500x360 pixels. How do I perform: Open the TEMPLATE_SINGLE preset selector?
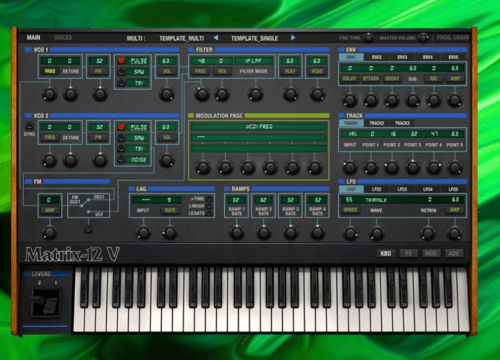[255, 38]
